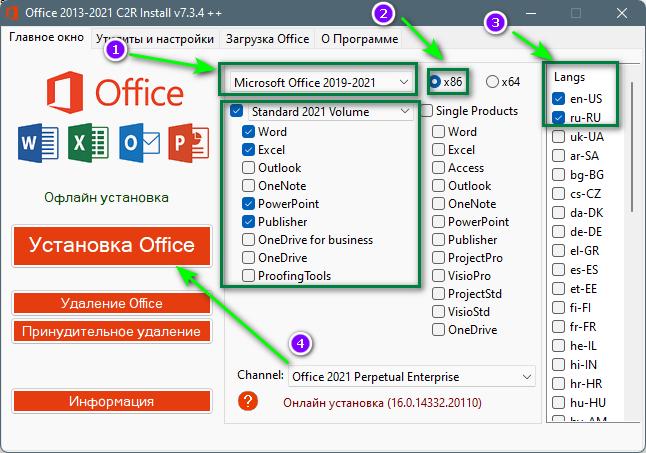
Task: Check Outlook under Single Products
Action: click(438, 186)
